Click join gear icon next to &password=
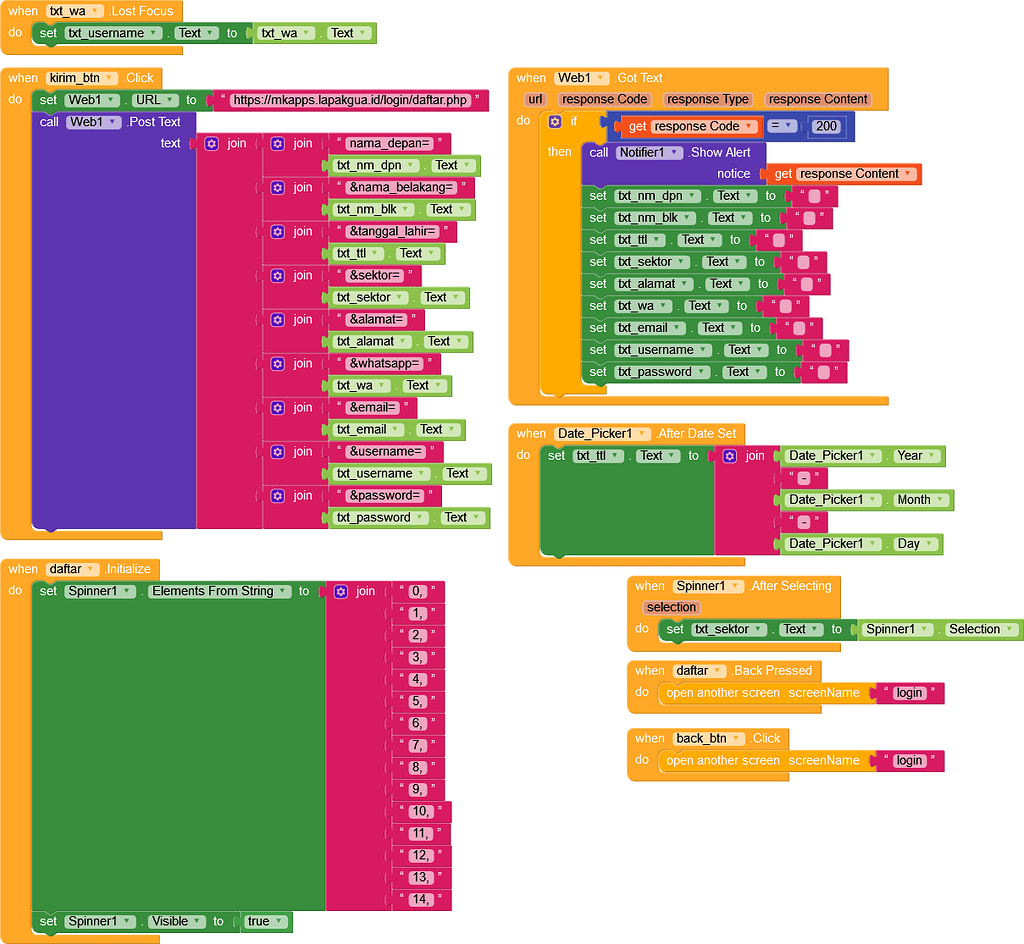This screenshot has width=1024, height=944. pos(278,496)
